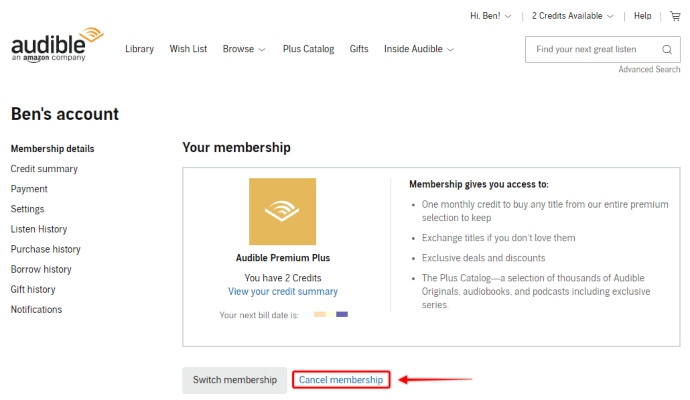Open the shopping cart icon
This screenshot has height=400, width=690.
coord(675,16)
